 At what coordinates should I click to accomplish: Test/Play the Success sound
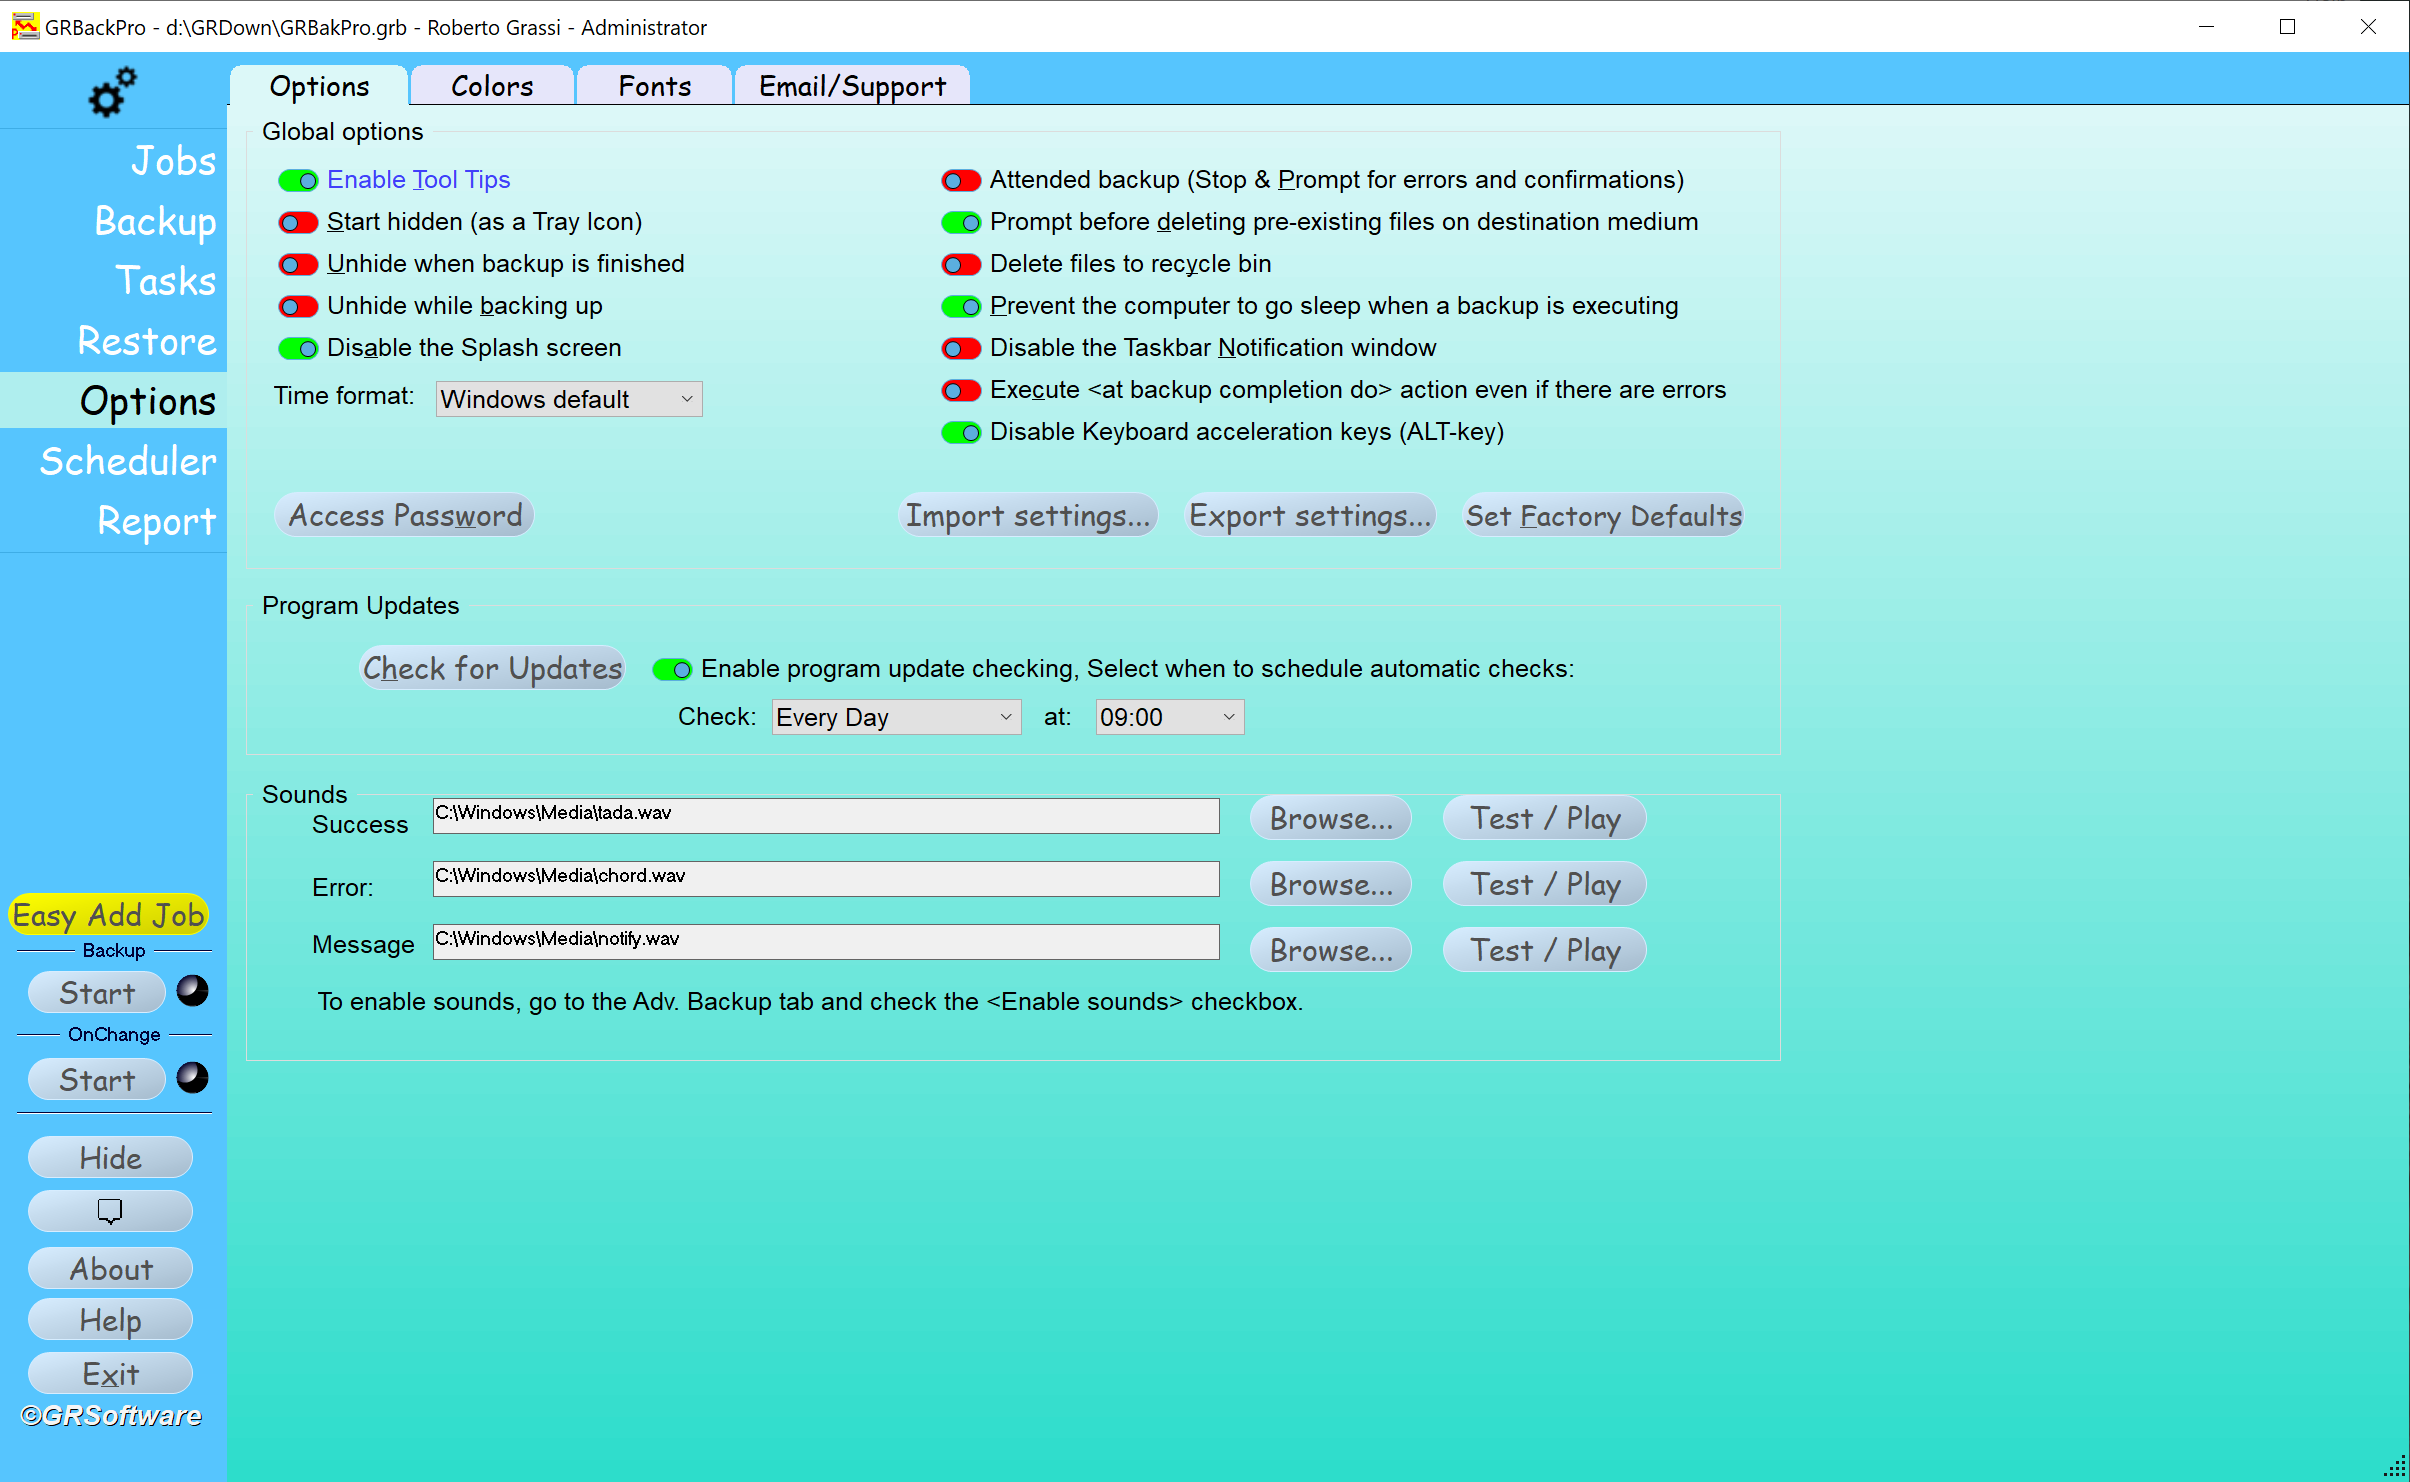(1546, 818)
